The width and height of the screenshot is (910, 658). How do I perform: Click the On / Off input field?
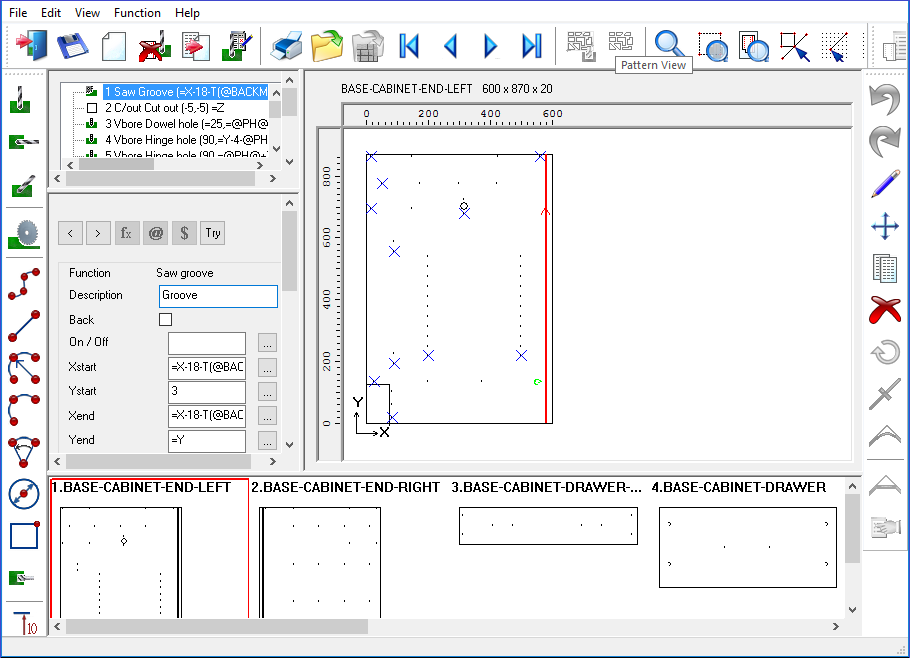coord(207,343)
